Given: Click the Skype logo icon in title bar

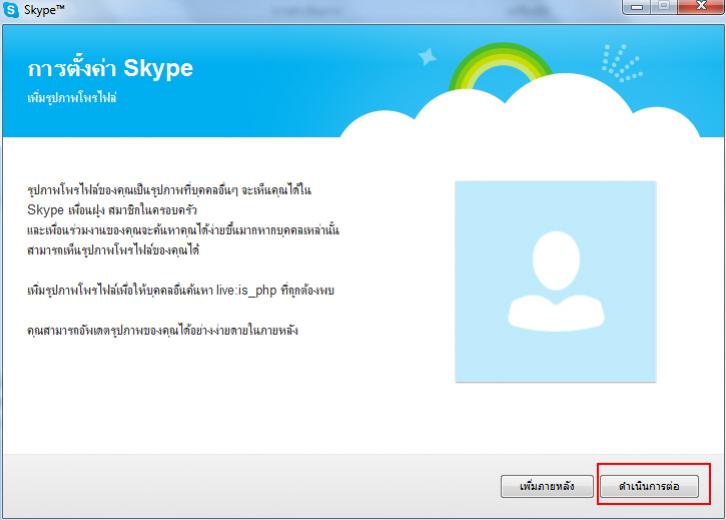Looking at the screenshot, I should tap(11, 9).
